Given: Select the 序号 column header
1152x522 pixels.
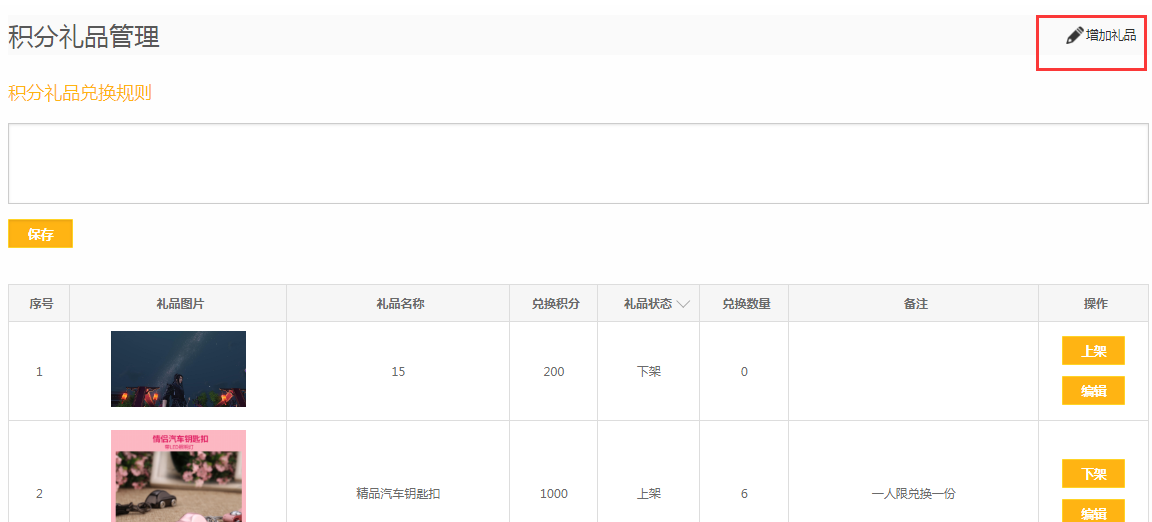Looking at the screenshot, I should 40,304.
